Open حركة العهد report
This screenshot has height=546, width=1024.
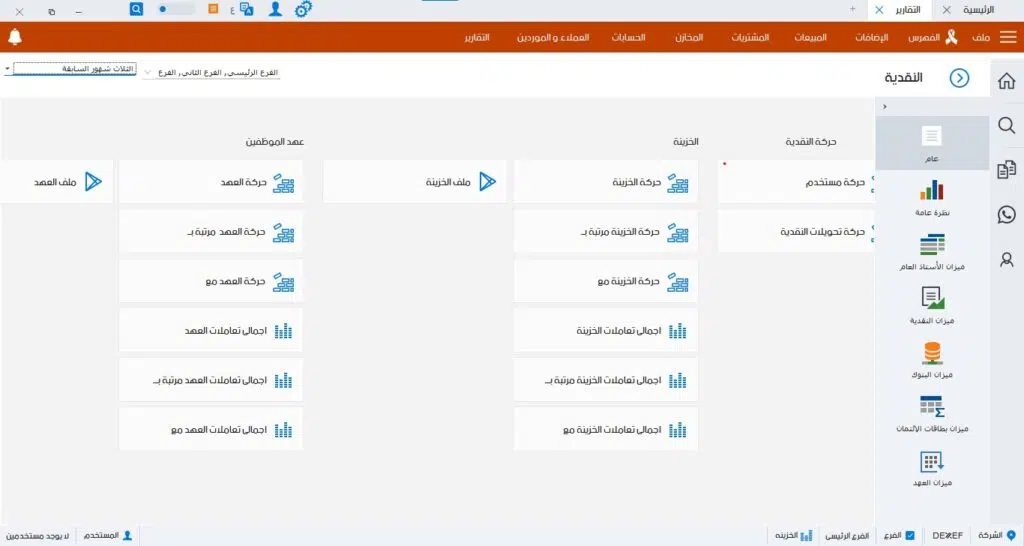(x=210, y=182)
